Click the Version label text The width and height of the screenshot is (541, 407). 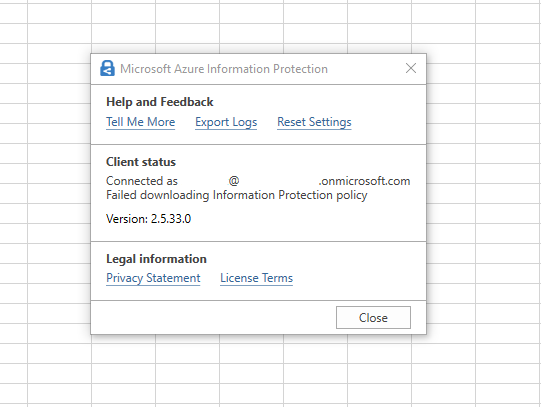coord(127,219)
